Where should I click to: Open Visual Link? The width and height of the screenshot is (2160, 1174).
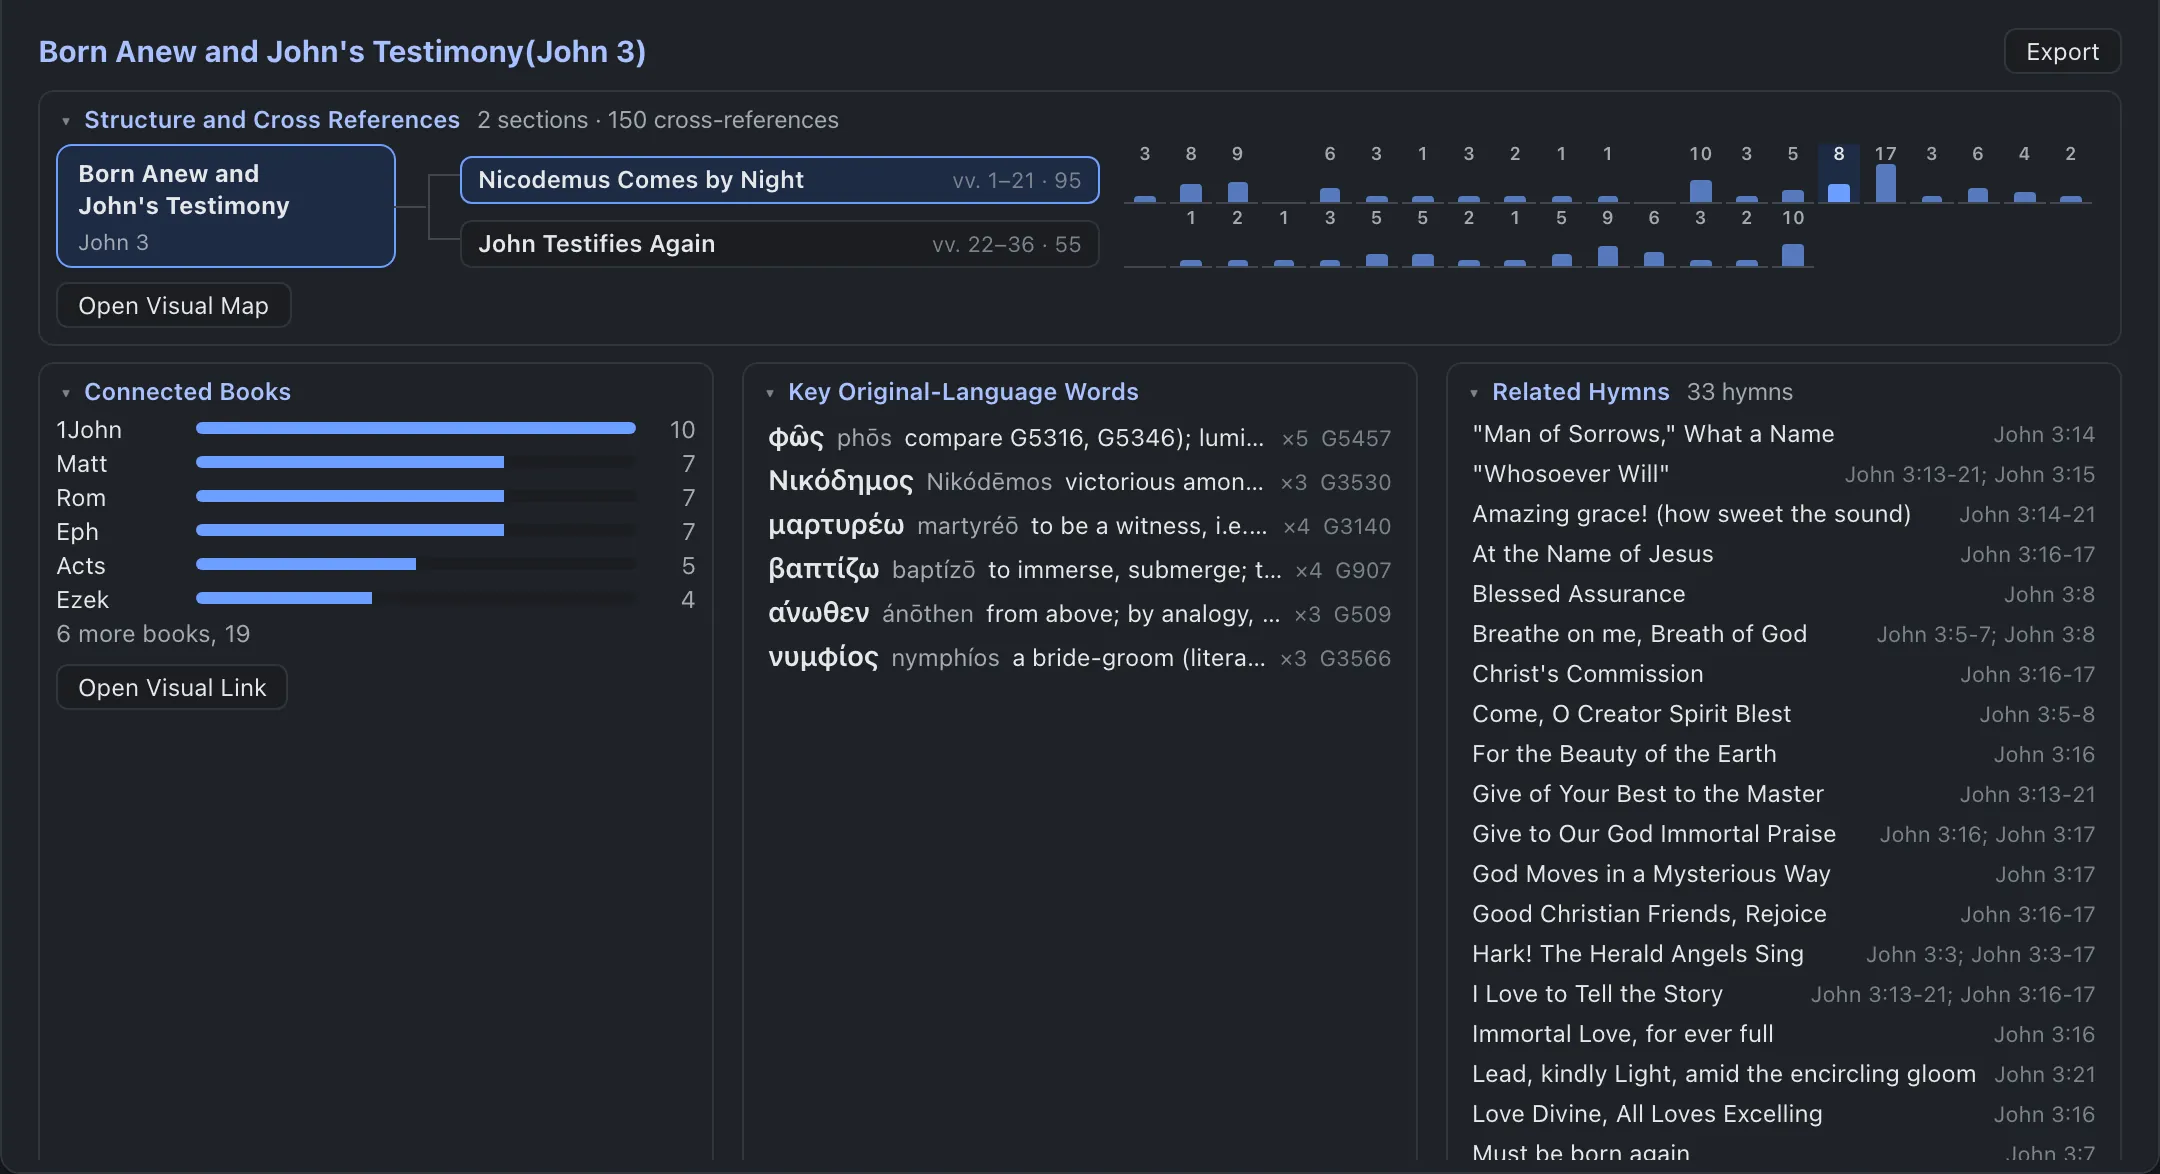pos(172,687)
